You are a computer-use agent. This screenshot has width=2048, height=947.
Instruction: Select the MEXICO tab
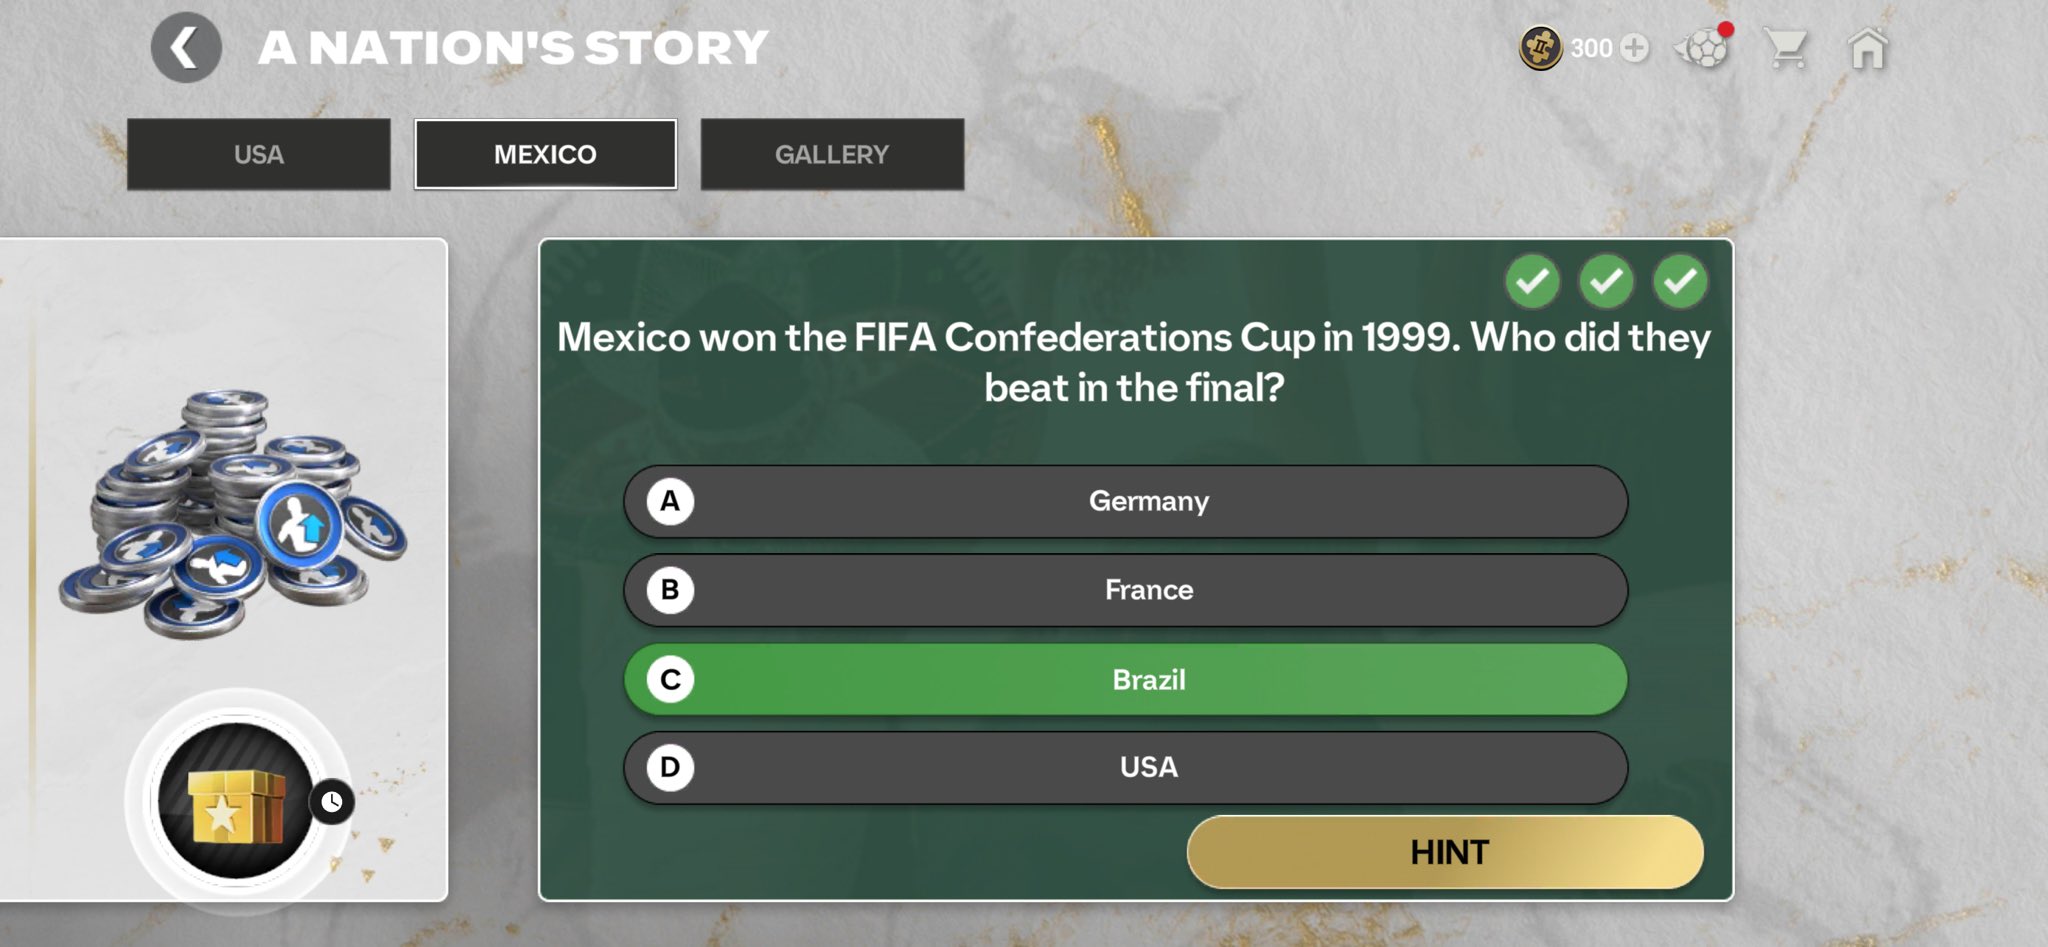545,155
